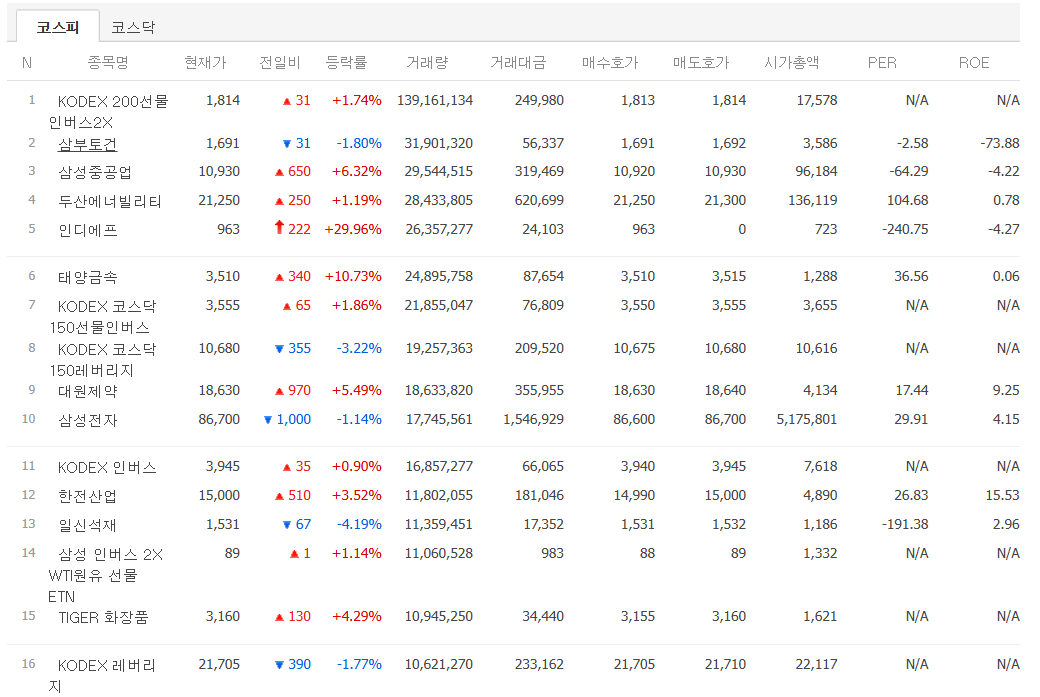Select the PER value -240.75

(905, 229)
